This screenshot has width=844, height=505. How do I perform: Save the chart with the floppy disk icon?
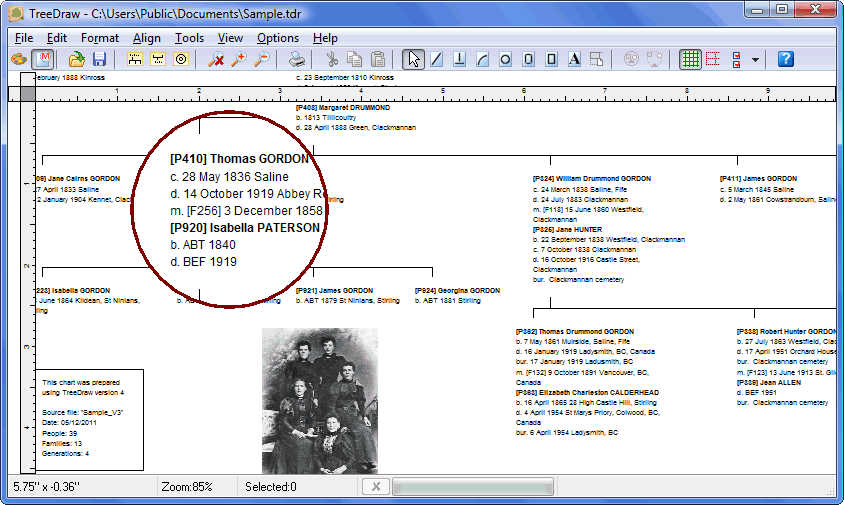(100, 59)
